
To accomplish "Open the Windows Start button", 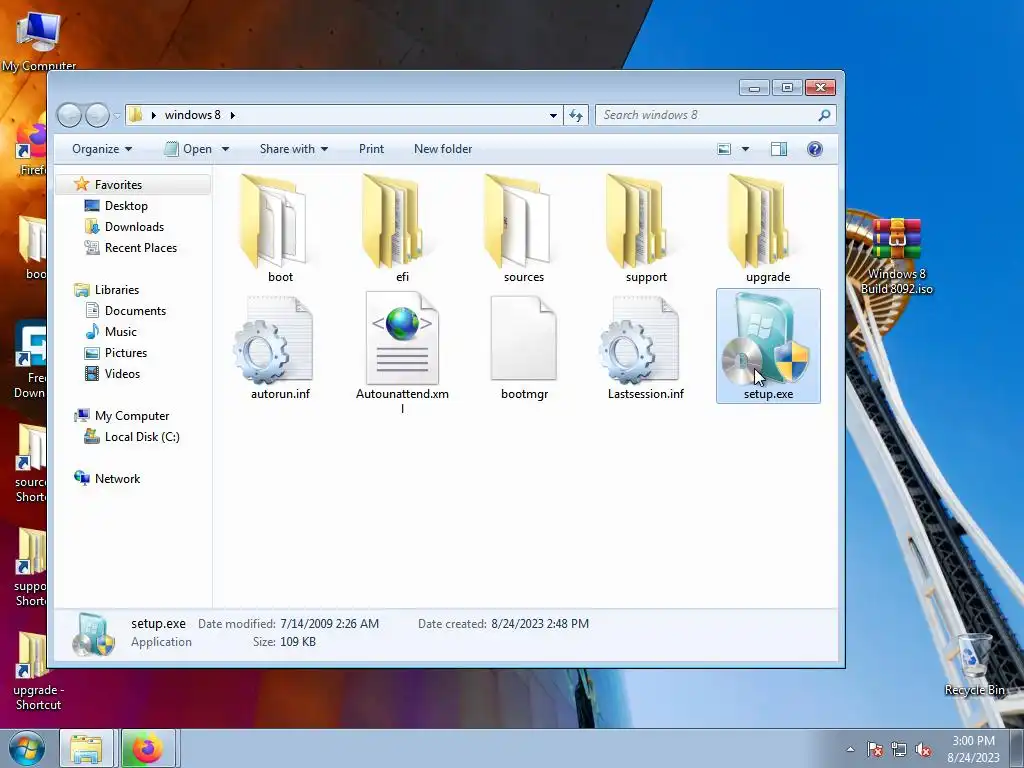I will tap(27, 748).
